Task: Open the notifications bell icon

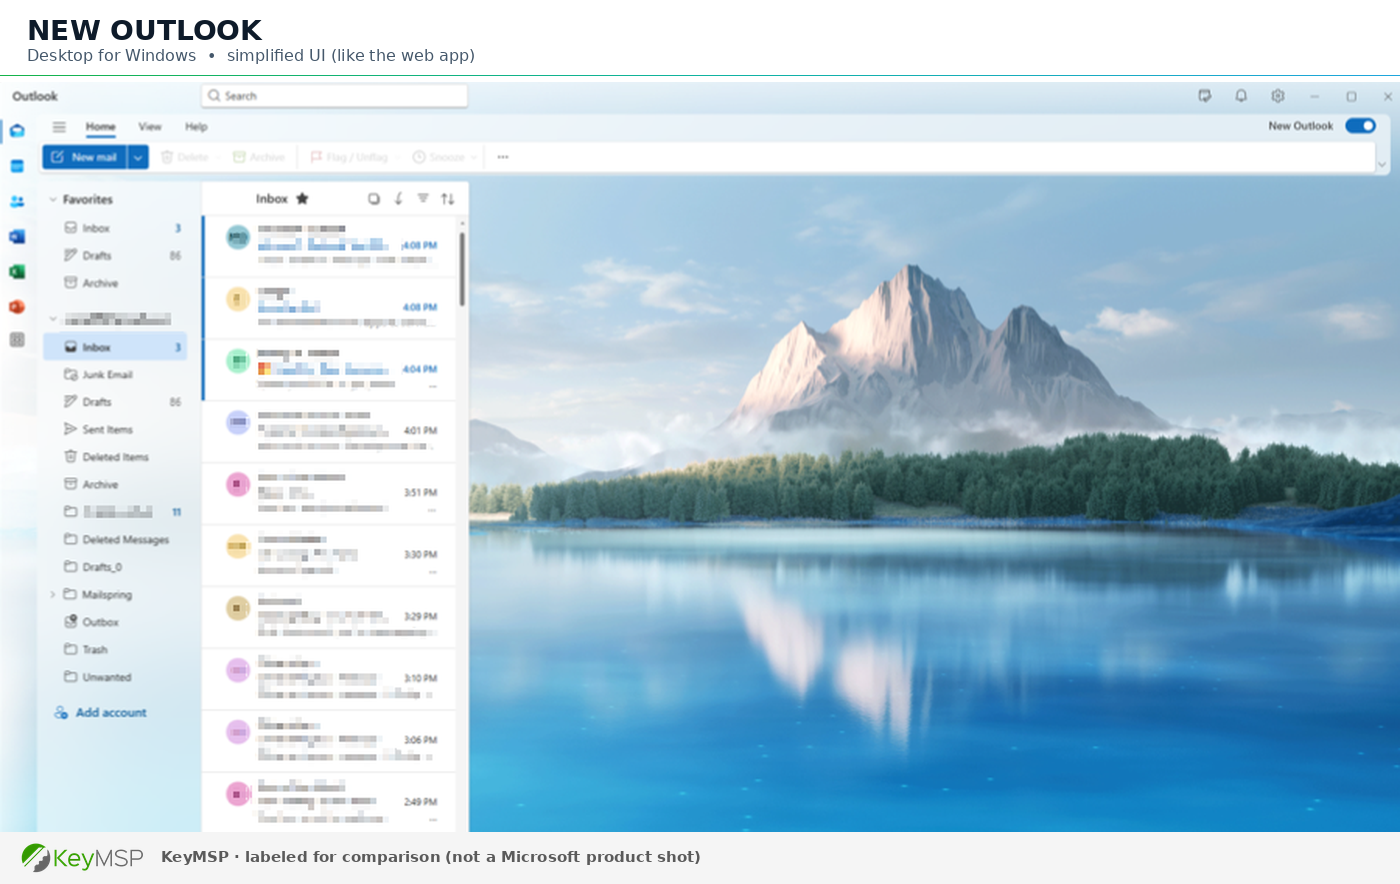Action: pos(1241,96)
